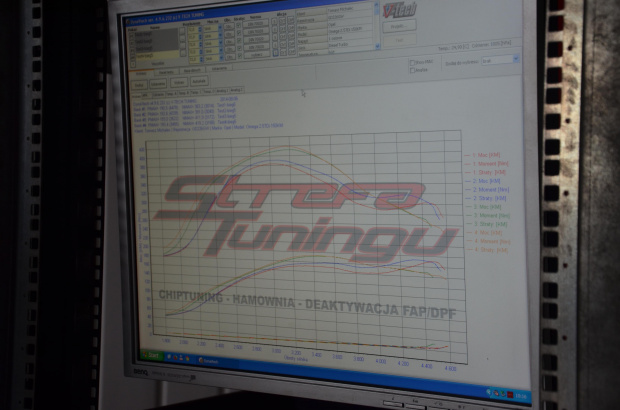
Task: Click the second quick launch icon beside Start
Action: coord(175,357)
